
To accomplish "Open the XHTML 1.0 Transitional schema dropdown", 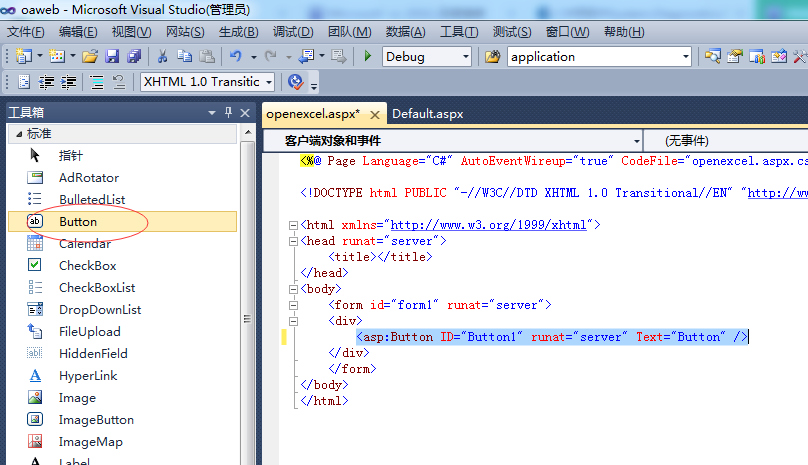I will click(269, 82).
